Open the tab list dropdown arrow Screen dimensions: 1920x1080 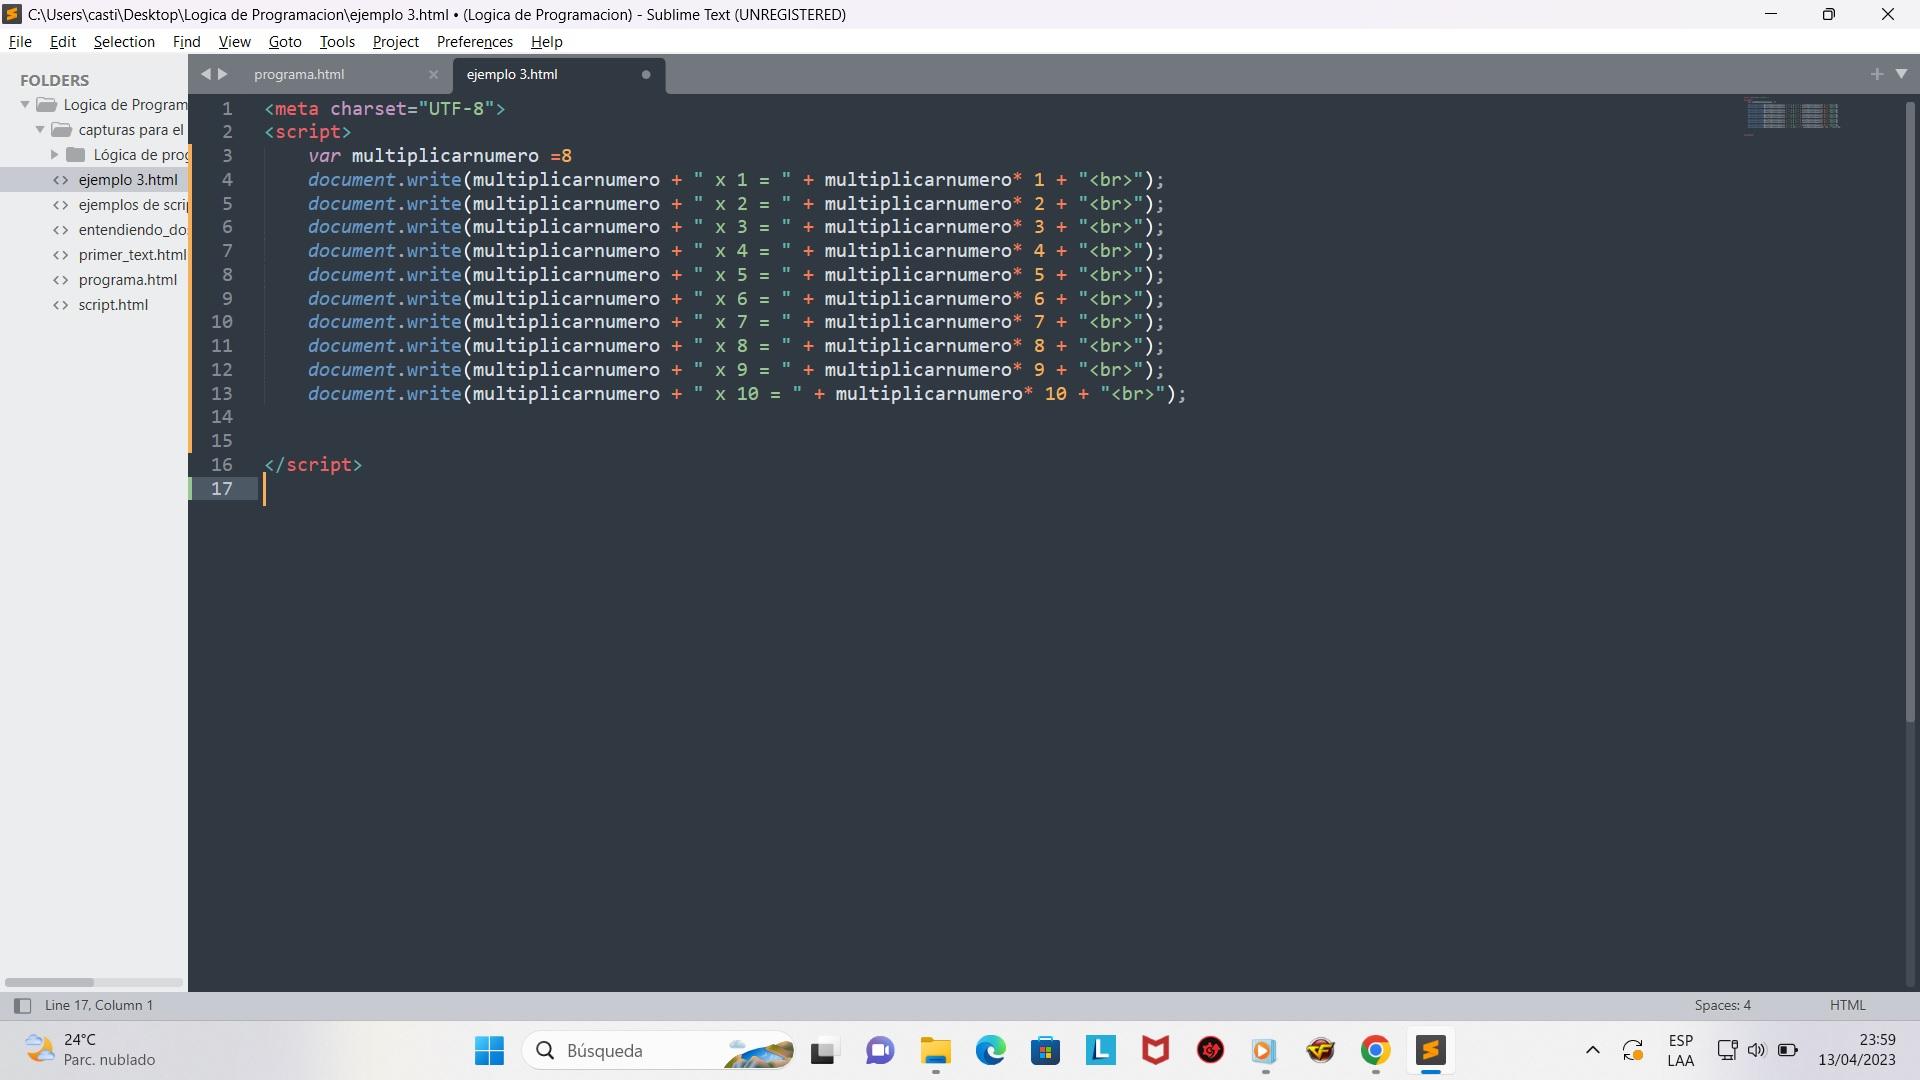click(1901, 74)
